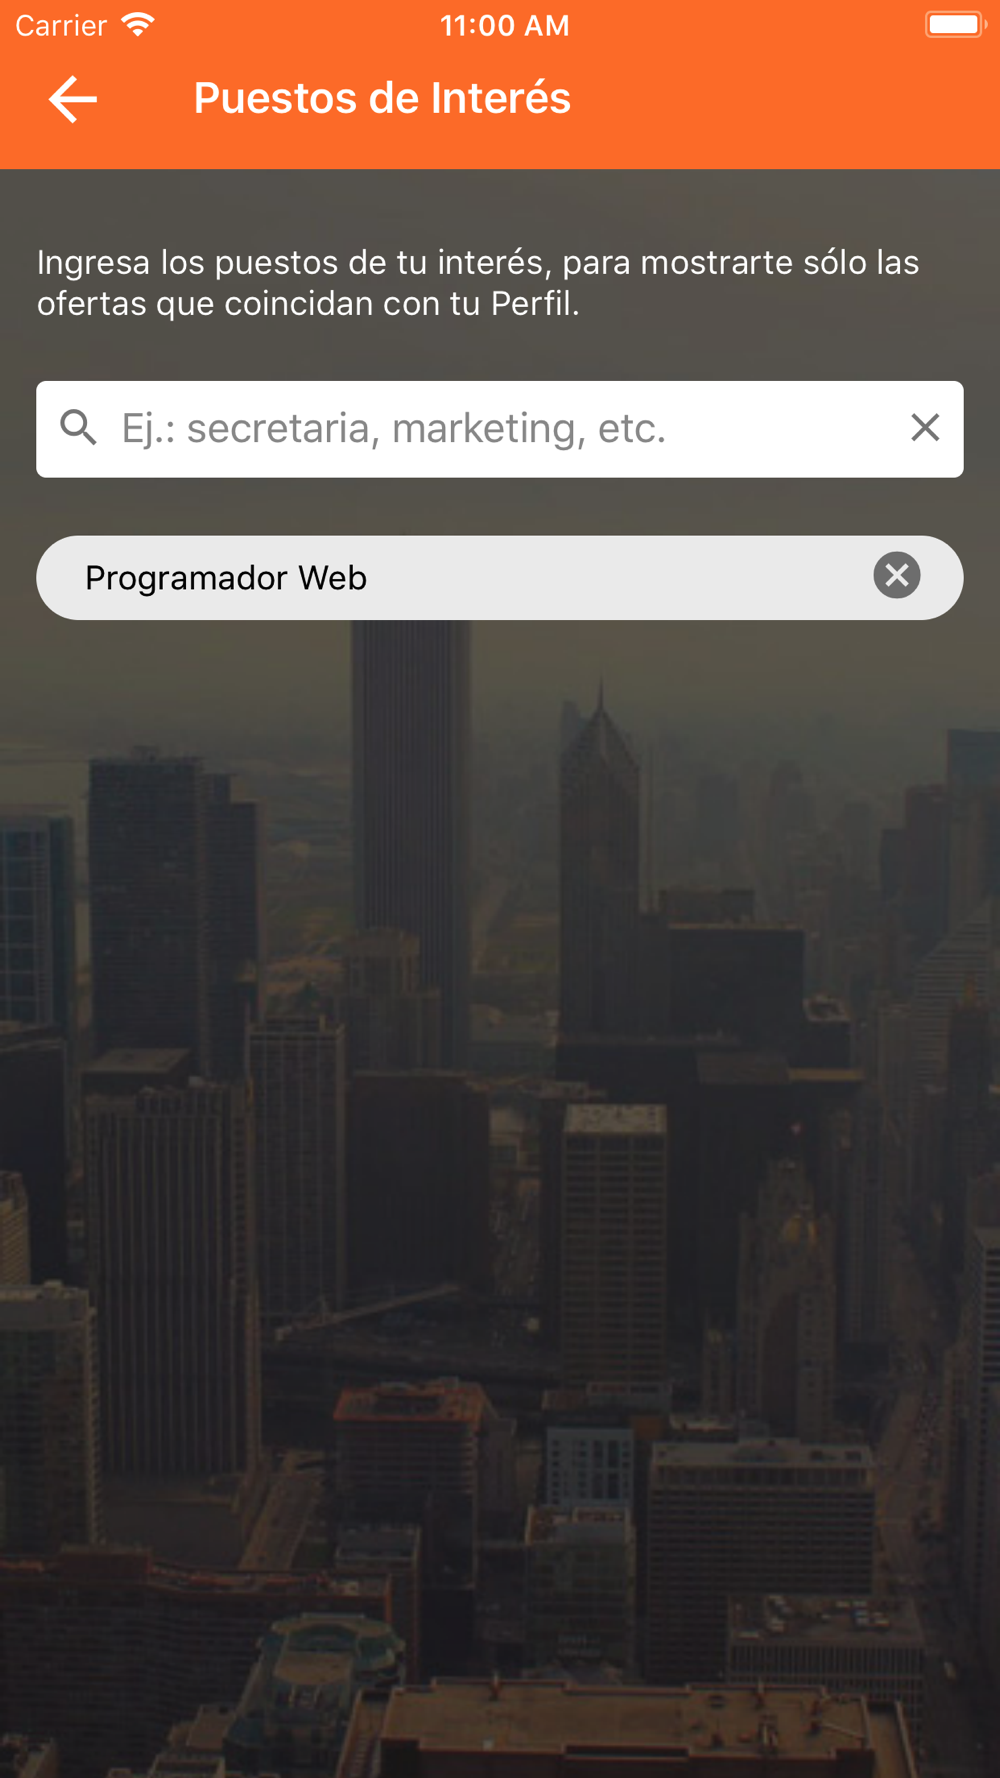Go back using the header arrow
The height and width of the screenshot is (1778, 1000).
73,99
